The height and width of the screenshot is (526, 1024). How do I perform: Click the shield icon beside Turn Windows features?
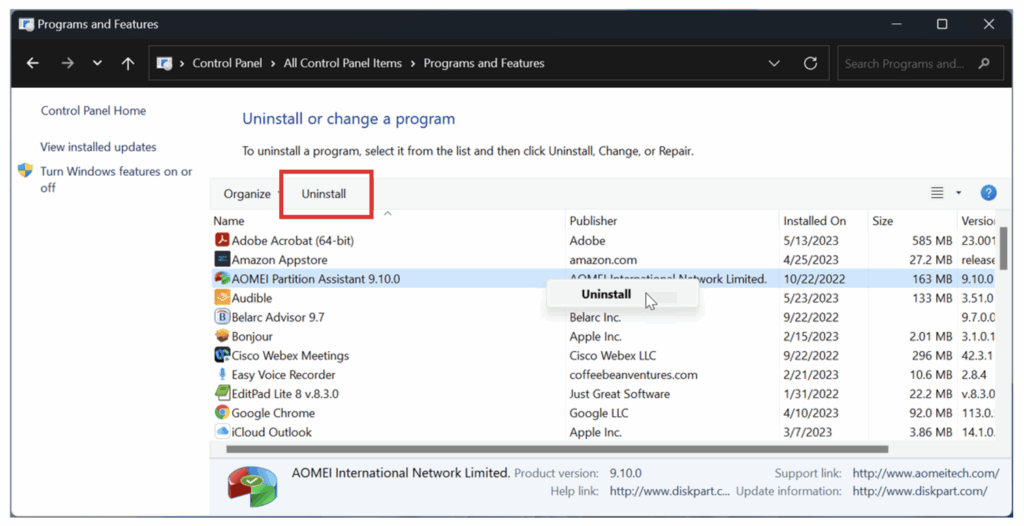click(25, 171)
